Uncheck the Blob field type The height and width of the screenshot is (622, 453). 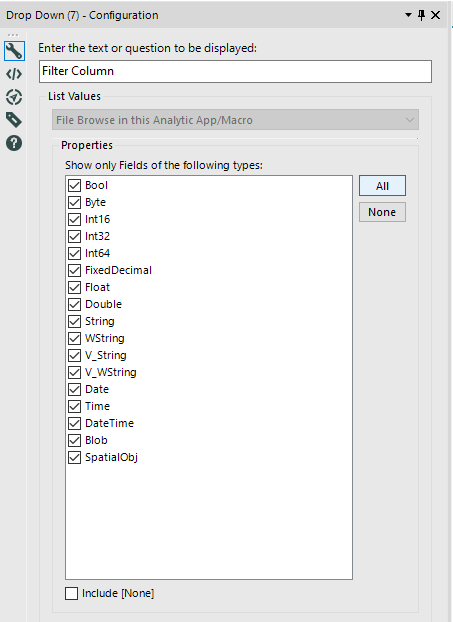point(75,440)
